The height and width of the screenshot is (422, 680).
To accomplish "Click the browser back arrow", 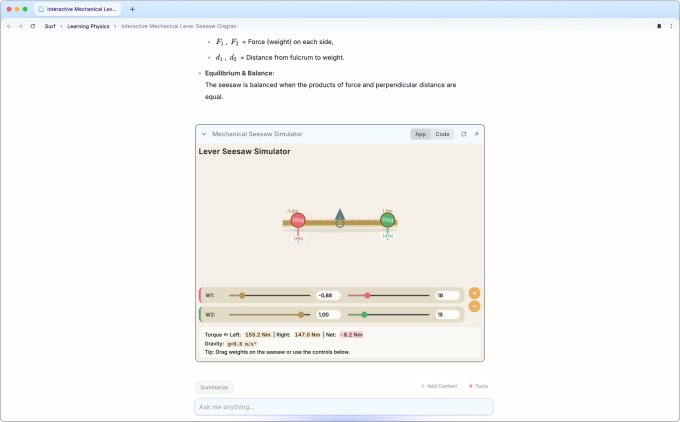I will (9, 26).
